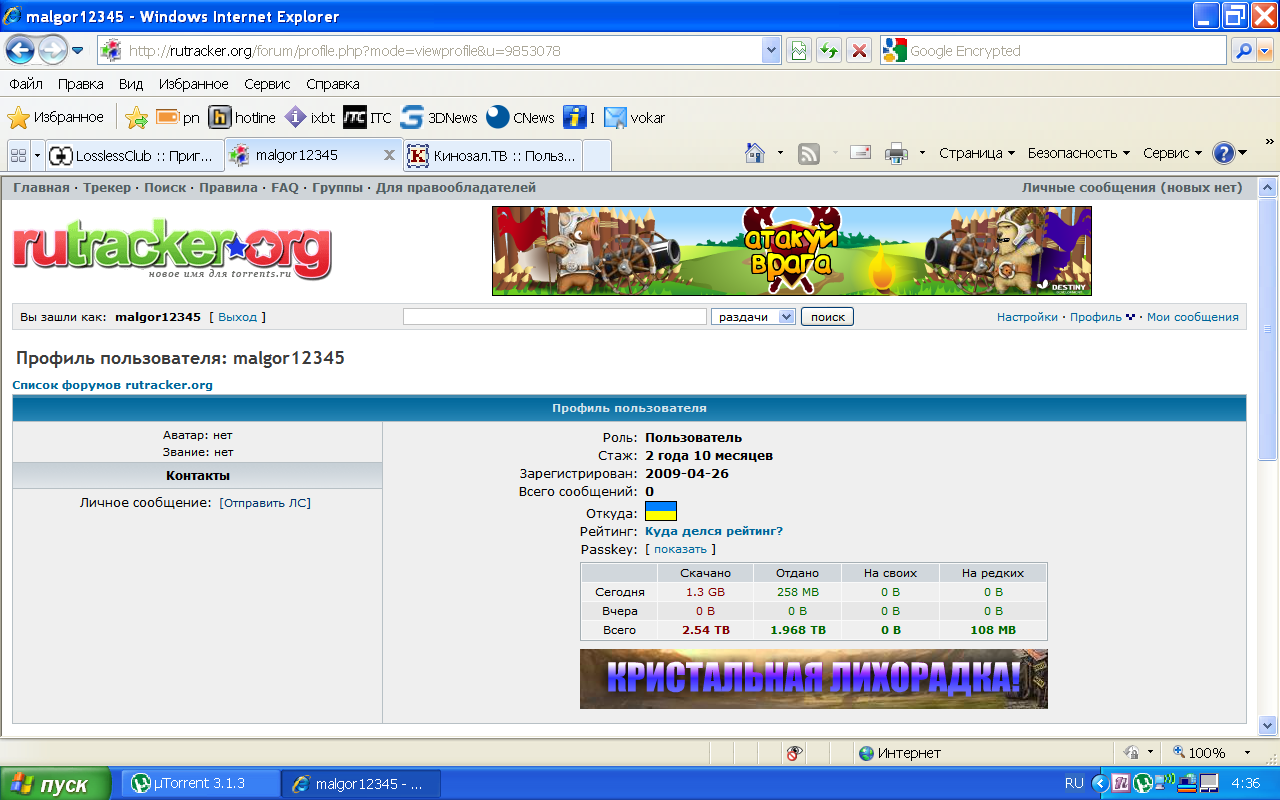The width and height of the screenshot is (1280, 800).
Task: Open the ixbt bookmark
Action: [310, 118]
